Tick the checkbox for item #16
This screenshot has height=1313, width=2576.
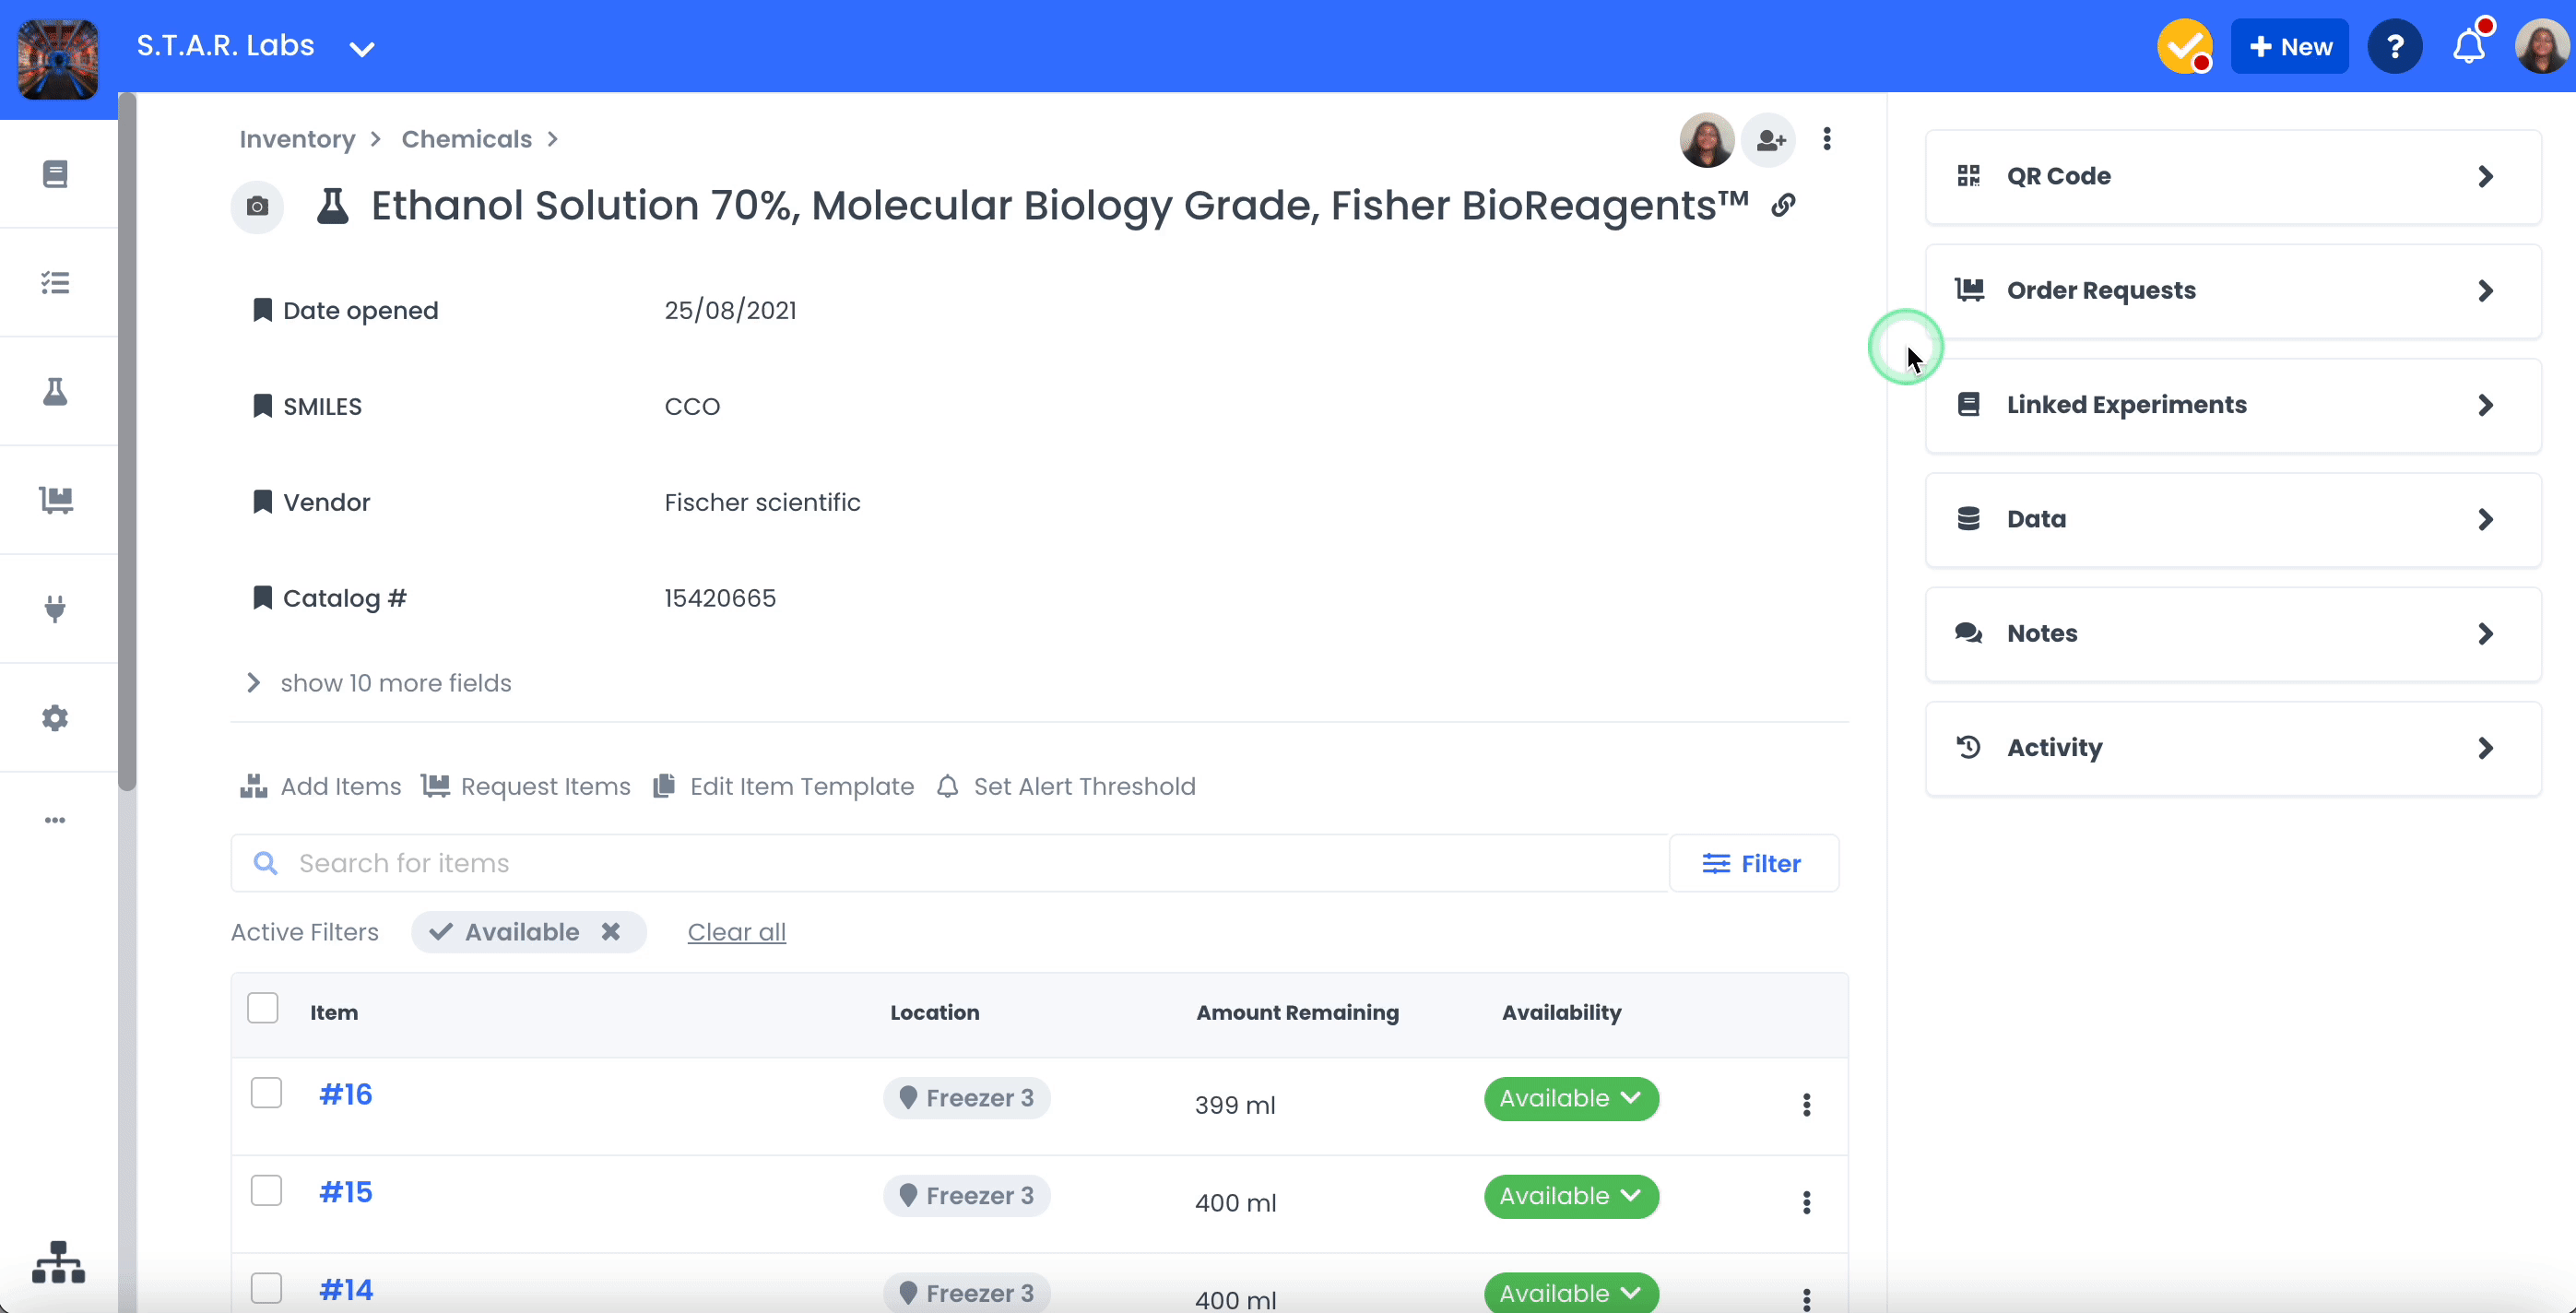tap(266, 1093)
